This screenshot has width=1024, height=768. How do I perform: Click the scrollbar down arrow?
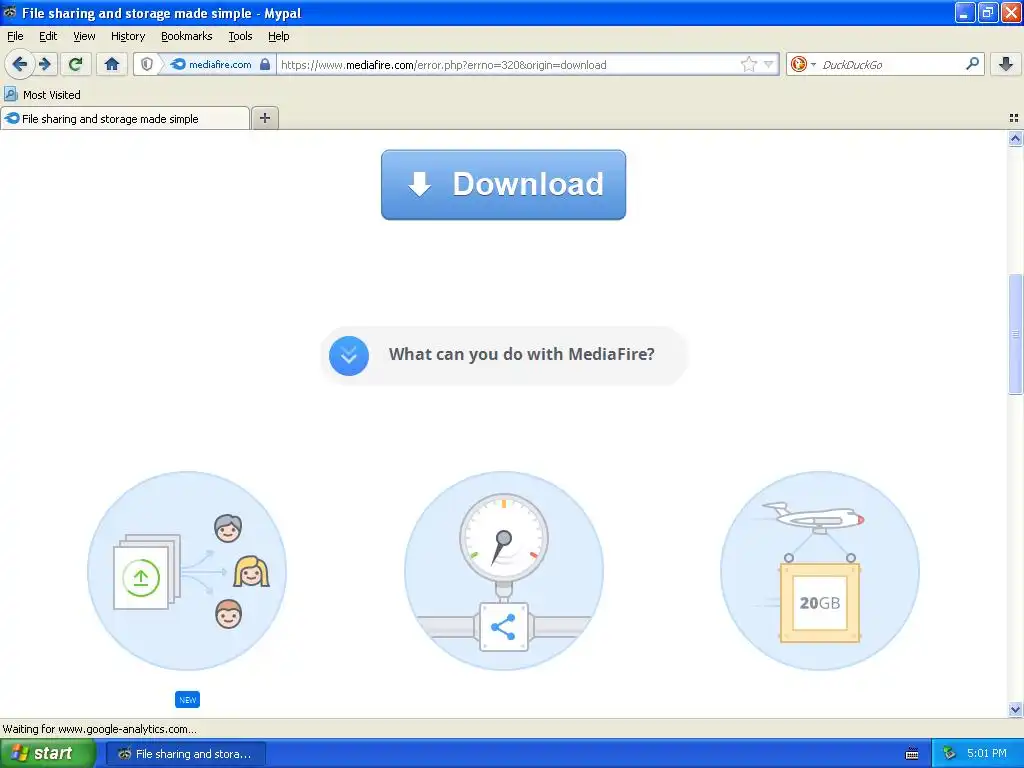1015,709
